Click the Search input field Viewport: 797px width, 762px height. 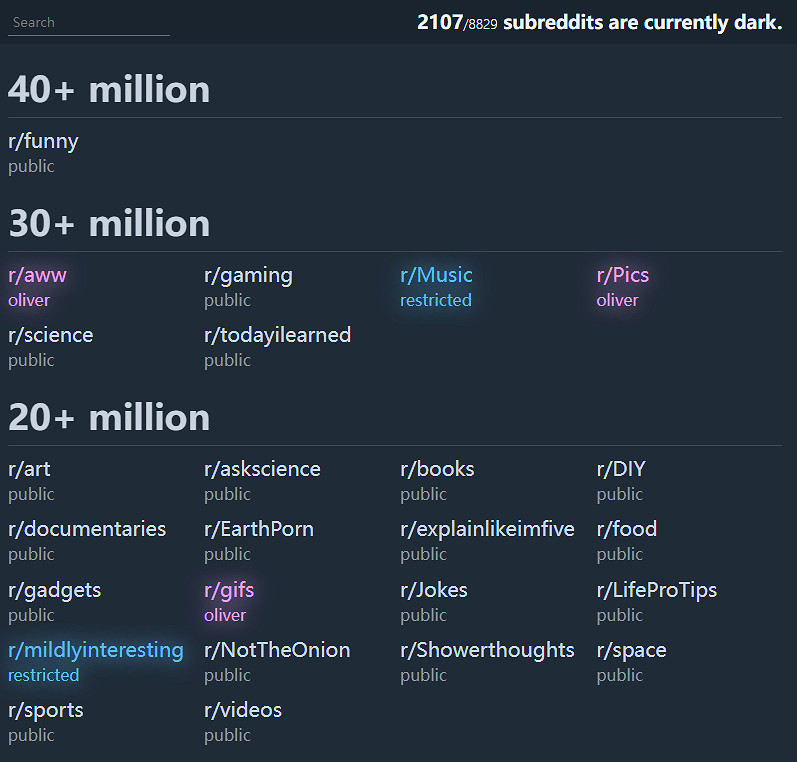pyautogui.click(x=88, y=22)
